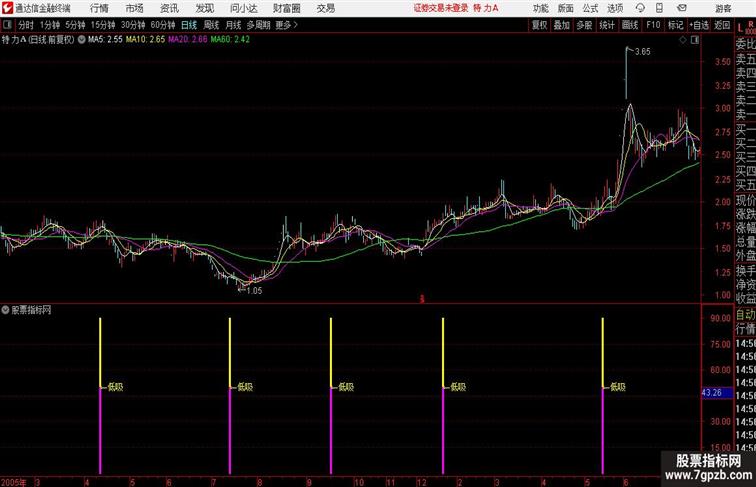Open the 公式 menu
The height and width of the screenshot is (487, 756).
pyautogui.click(x=590, y=8)
